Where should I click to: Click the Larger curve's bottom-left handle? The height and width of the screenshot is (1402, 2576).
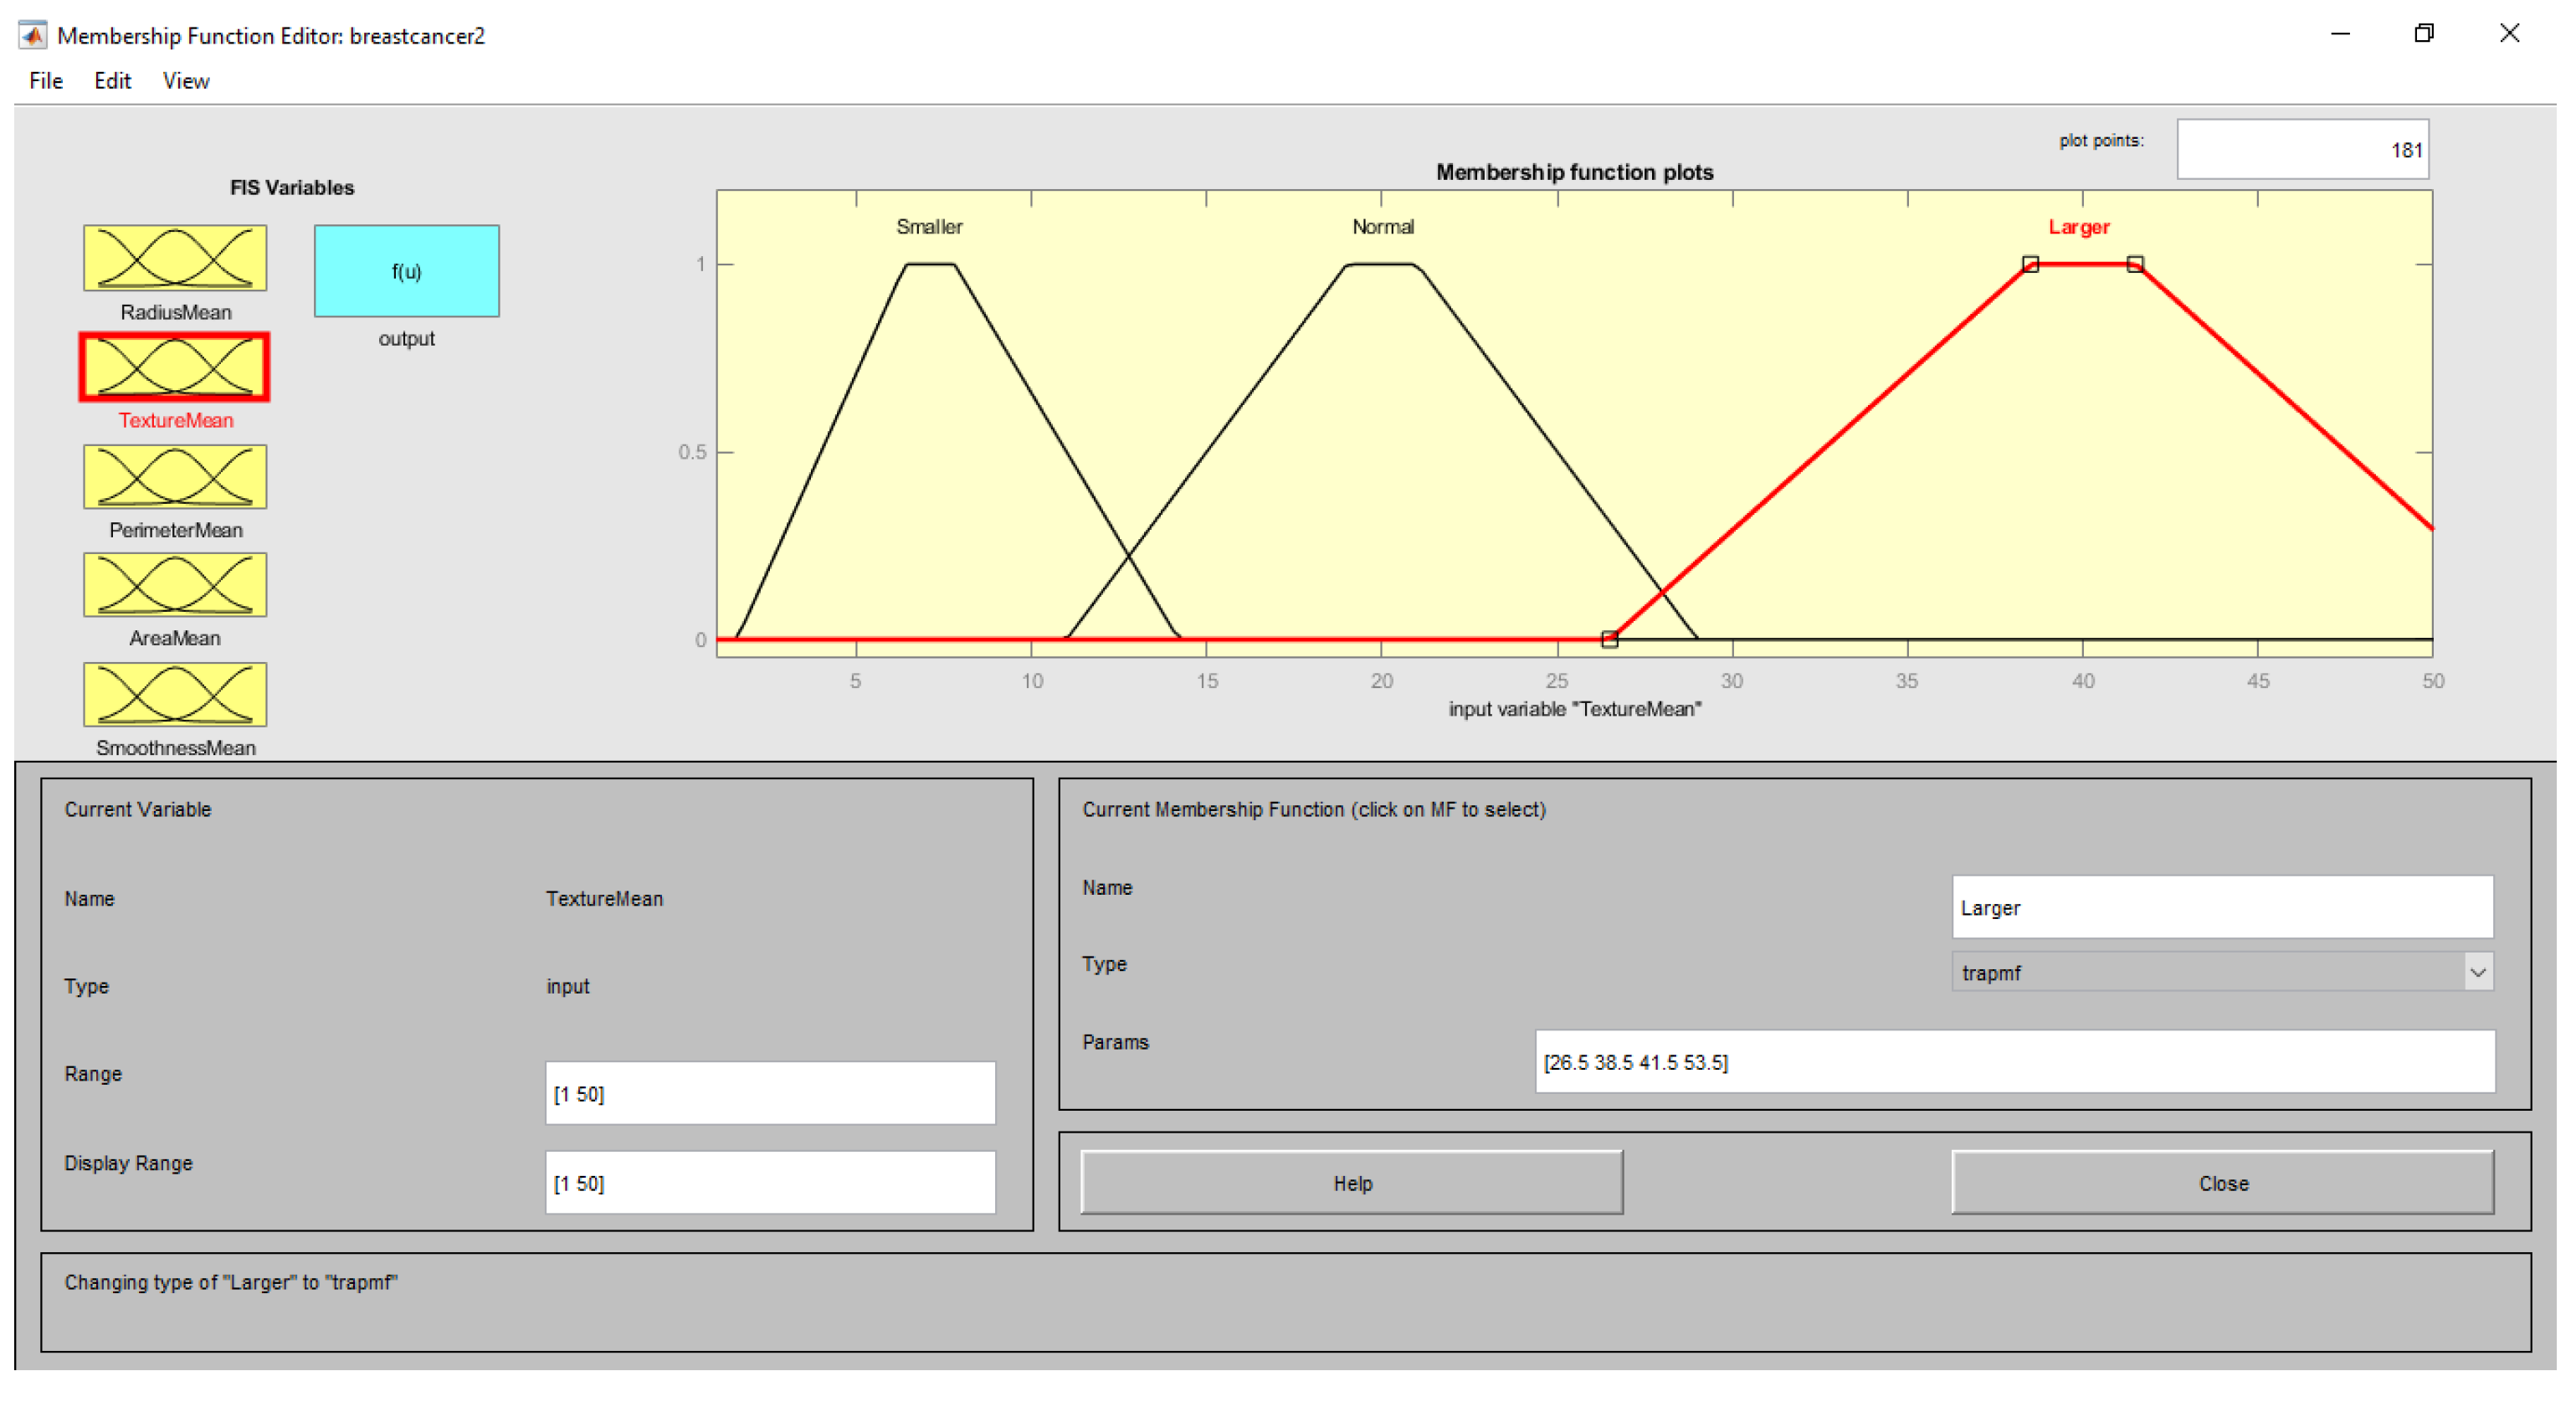tap(1609, 639)
